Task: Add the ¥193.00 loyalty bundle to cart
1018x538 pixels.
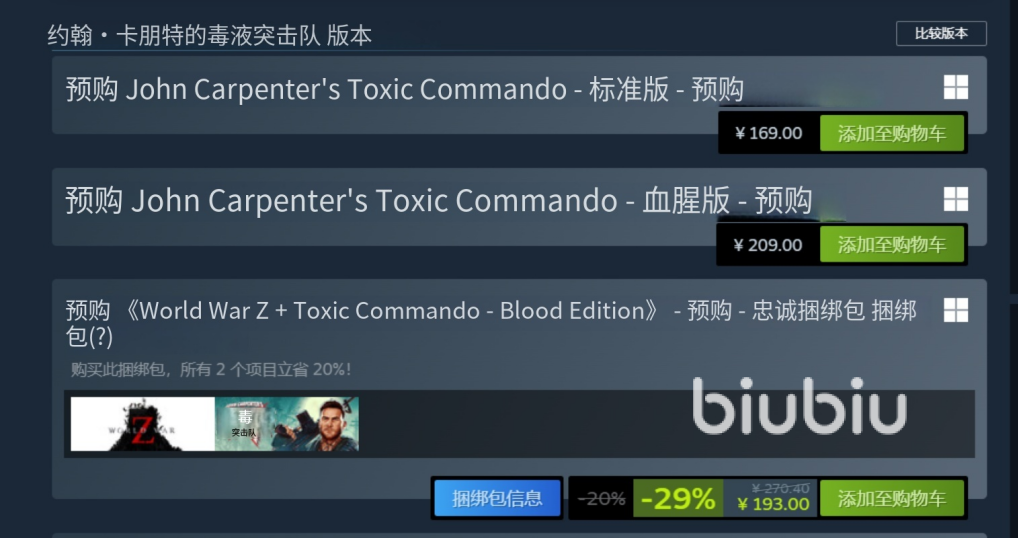Action: click(891, 498)
